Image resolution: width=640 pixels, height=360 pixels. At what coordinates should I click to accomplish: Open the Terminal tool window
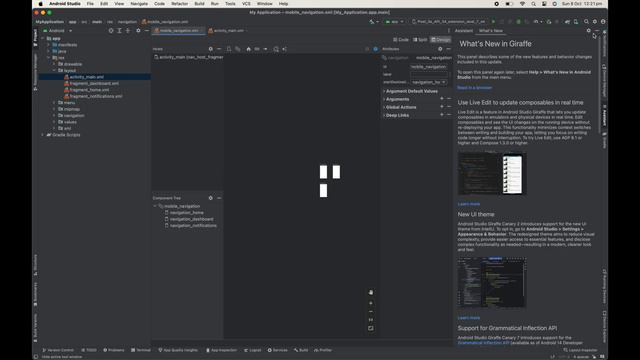tap(141, 350)
